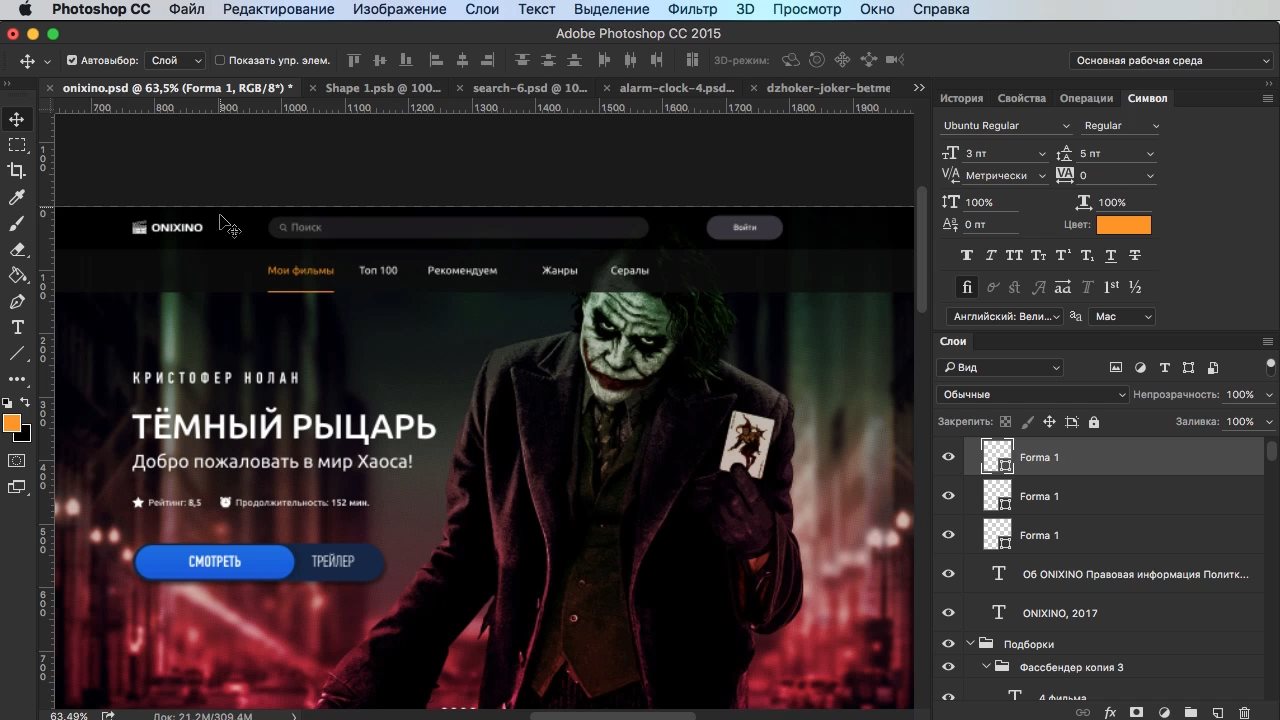The height and width of the screenshot is (720, 1280).
Task: Open the Вид layer filter dropdown
Action: pos(1000,368)
